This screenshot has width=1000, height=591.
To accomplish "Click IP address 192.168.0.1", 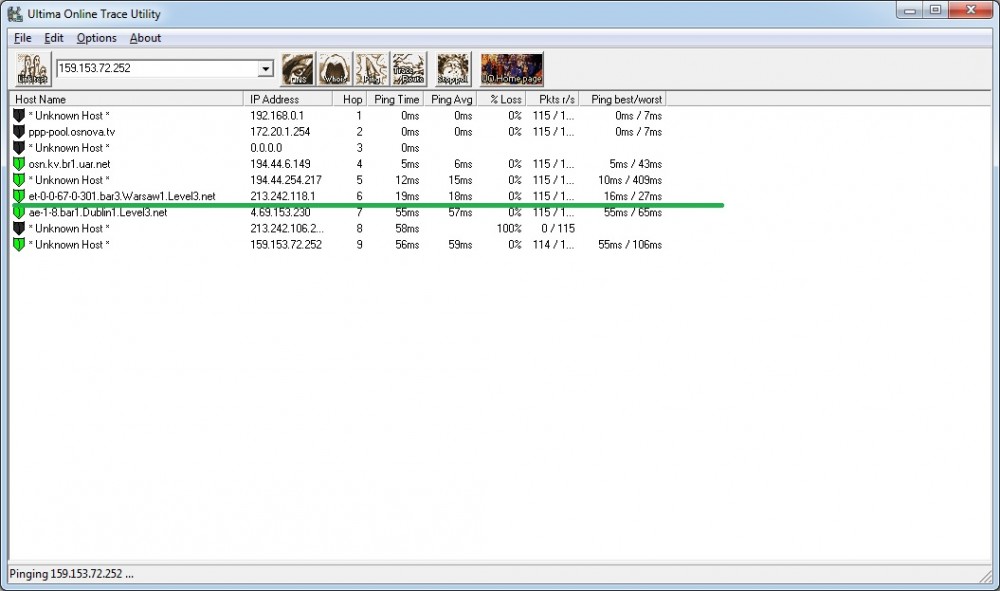I will pos(277,115).
